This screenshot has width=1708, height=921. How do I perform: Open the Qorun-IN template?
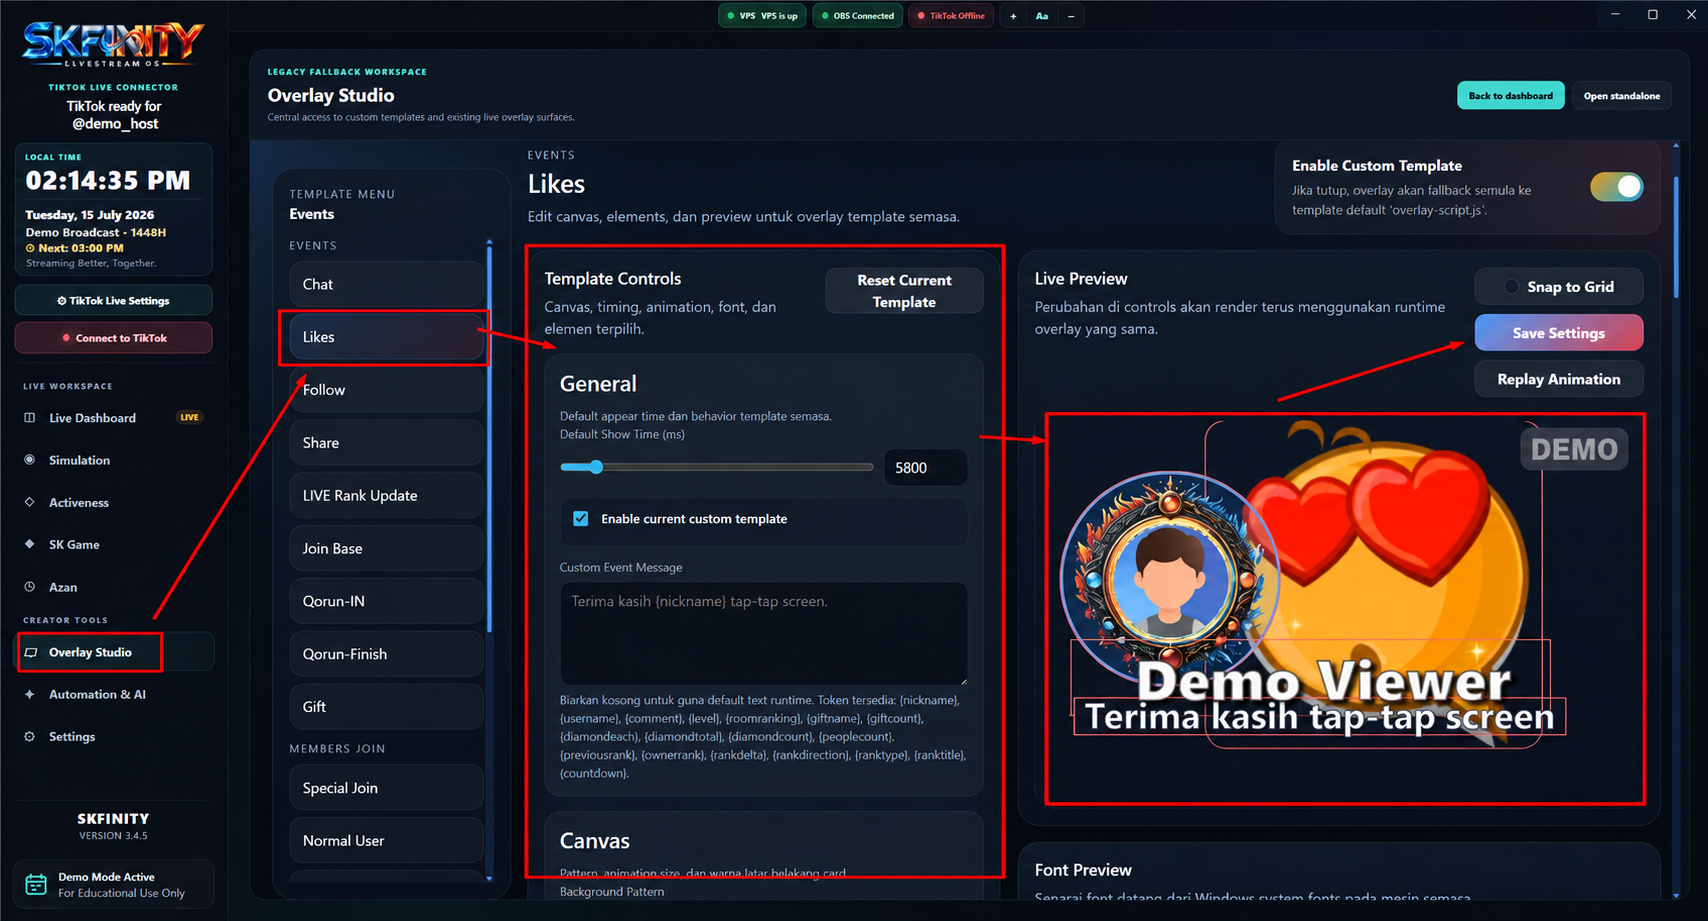click(x=386, y=601)
